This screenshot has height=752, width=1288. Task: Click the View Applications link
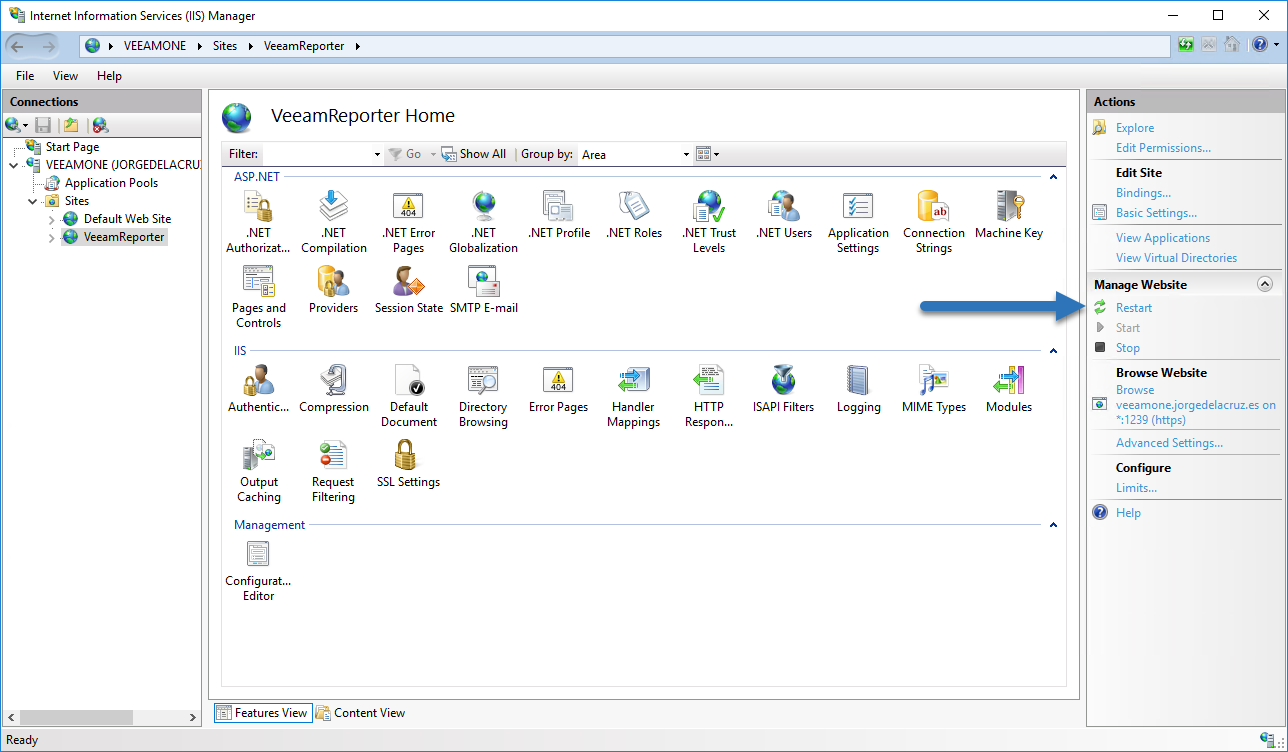pos(1163,238)
